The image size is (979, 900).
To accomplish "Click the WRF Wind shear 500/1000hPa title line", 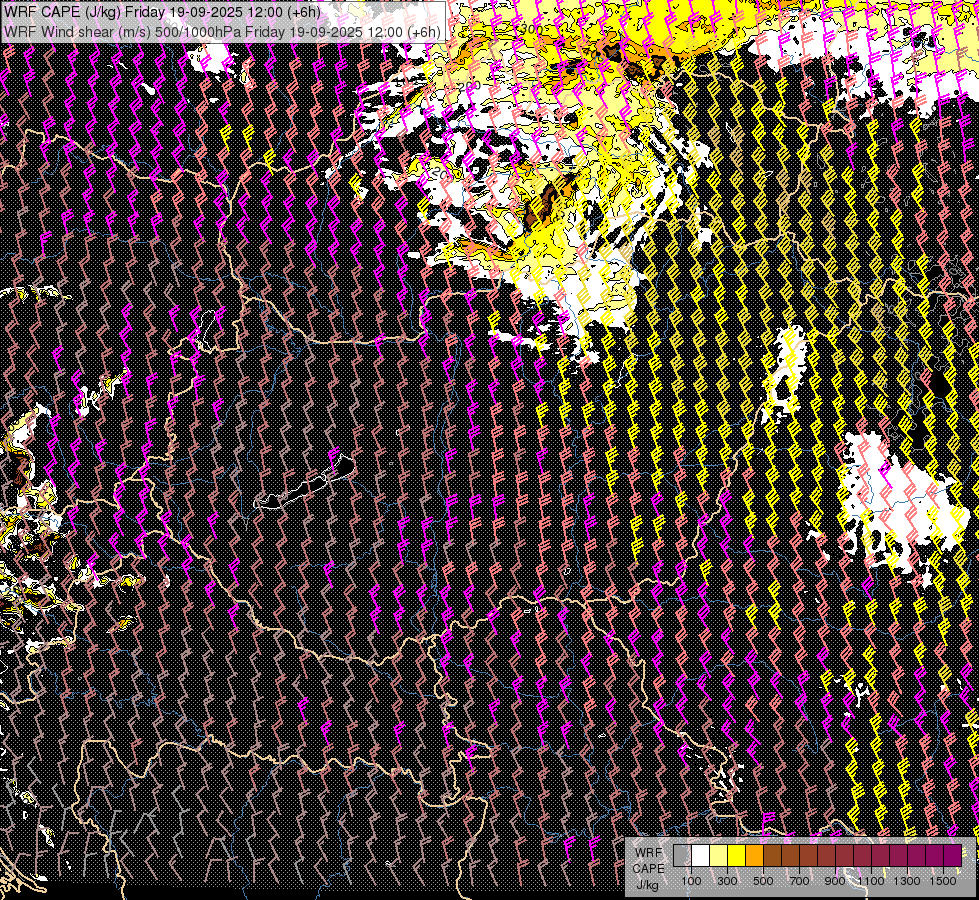I will coord(222,31).
